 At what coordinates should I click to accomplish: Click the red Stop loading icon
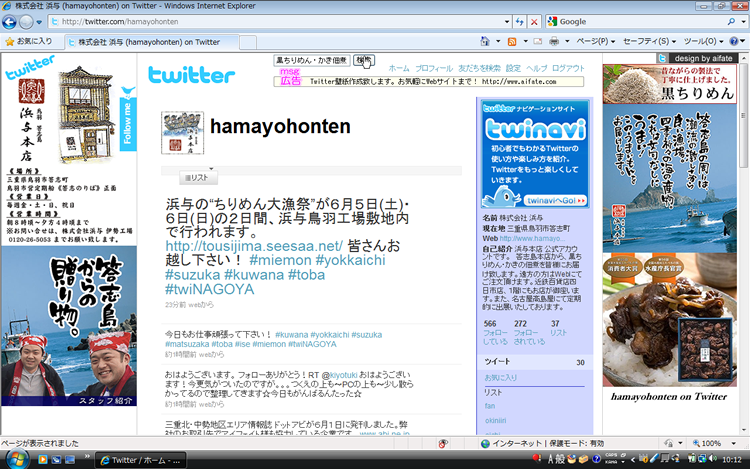534,22
